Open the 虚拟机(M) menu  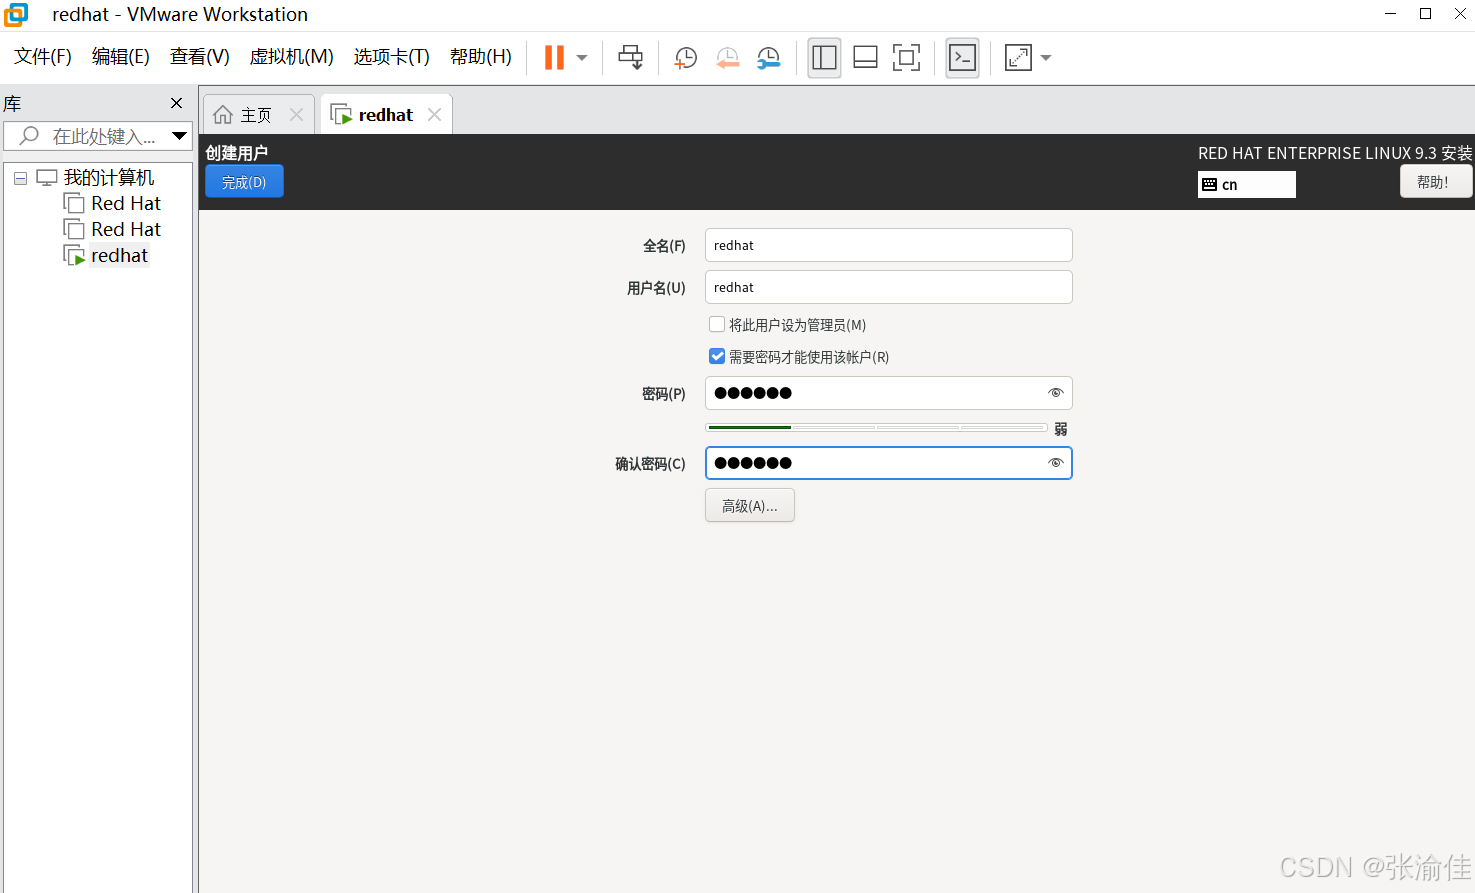pos(292,57)
